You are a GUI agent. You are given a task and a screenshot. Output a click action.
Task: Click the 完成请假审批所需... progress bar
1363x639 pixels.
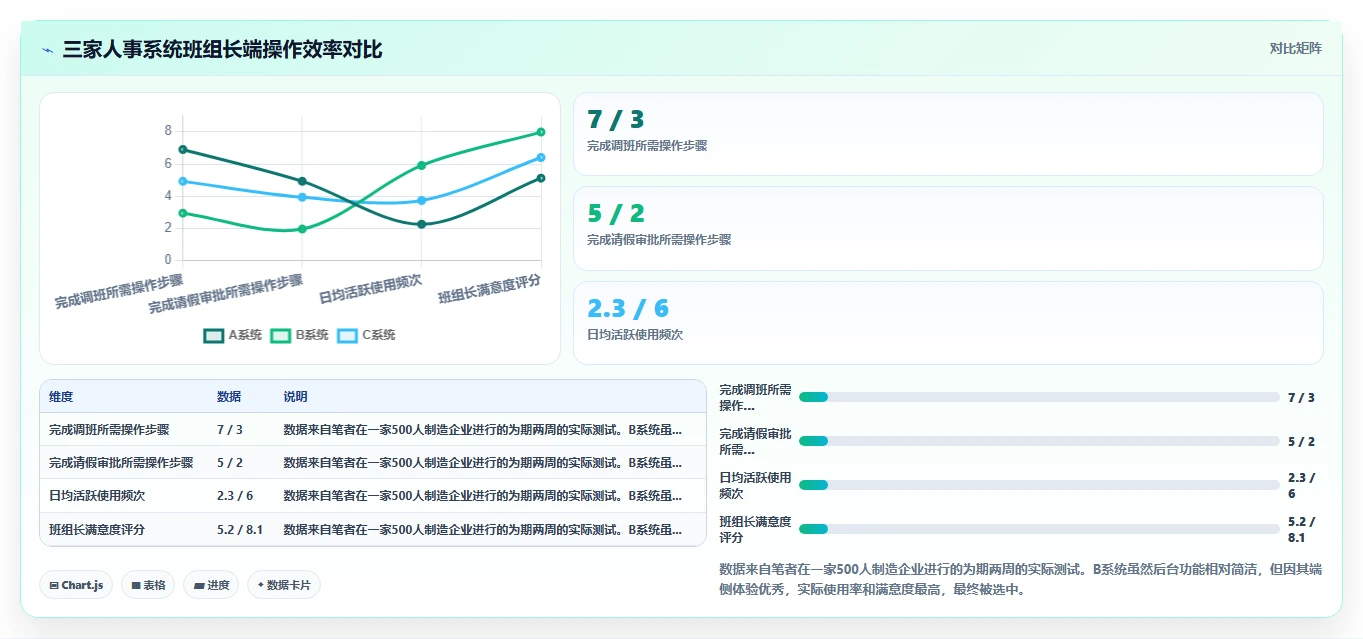1039,441
